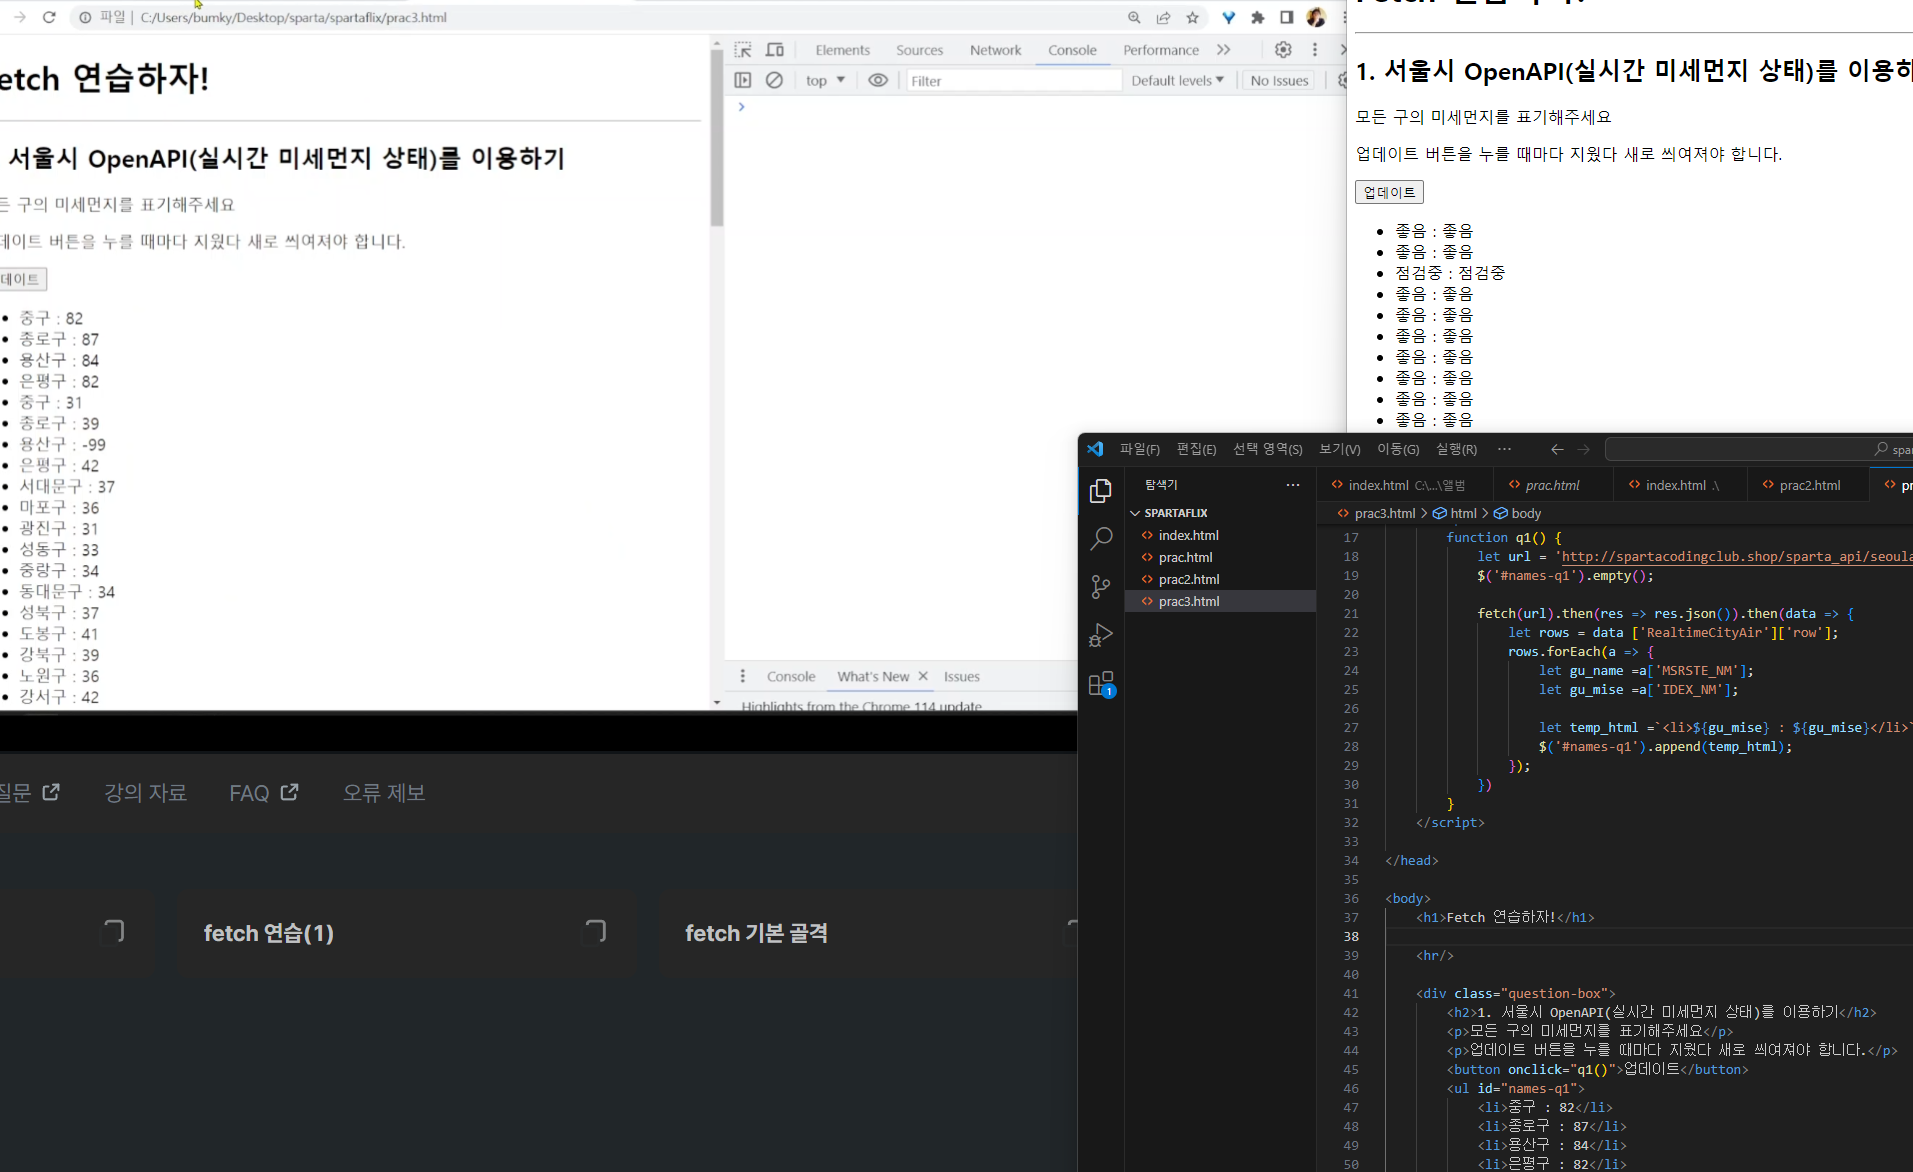
Task: Expand more DevTools tabs chevron
Action: pyautogui.click(x=1223, y=50)
